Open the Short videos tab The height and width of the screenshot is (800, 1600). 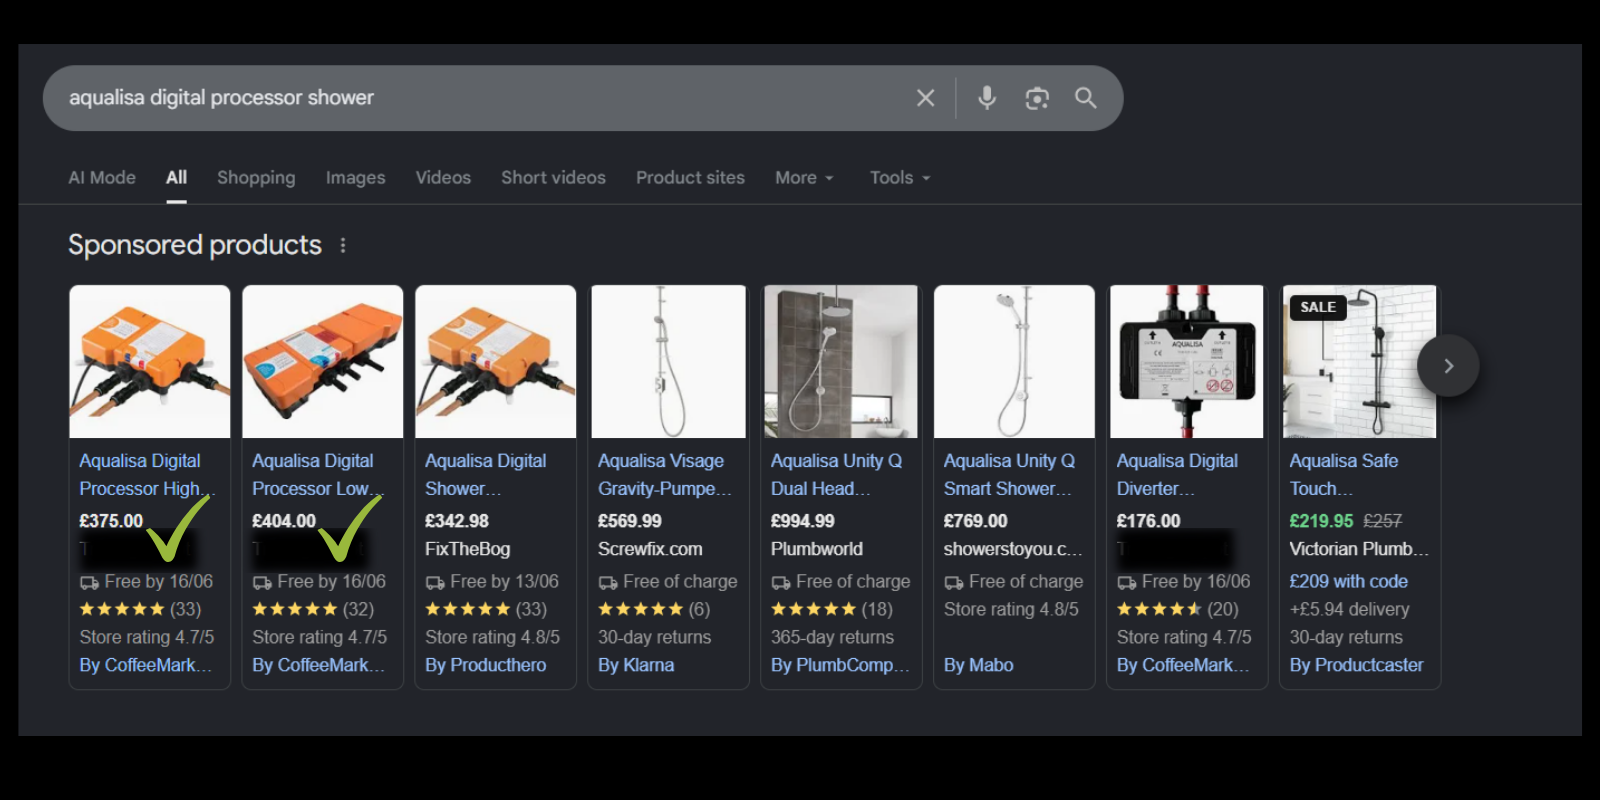553,178
